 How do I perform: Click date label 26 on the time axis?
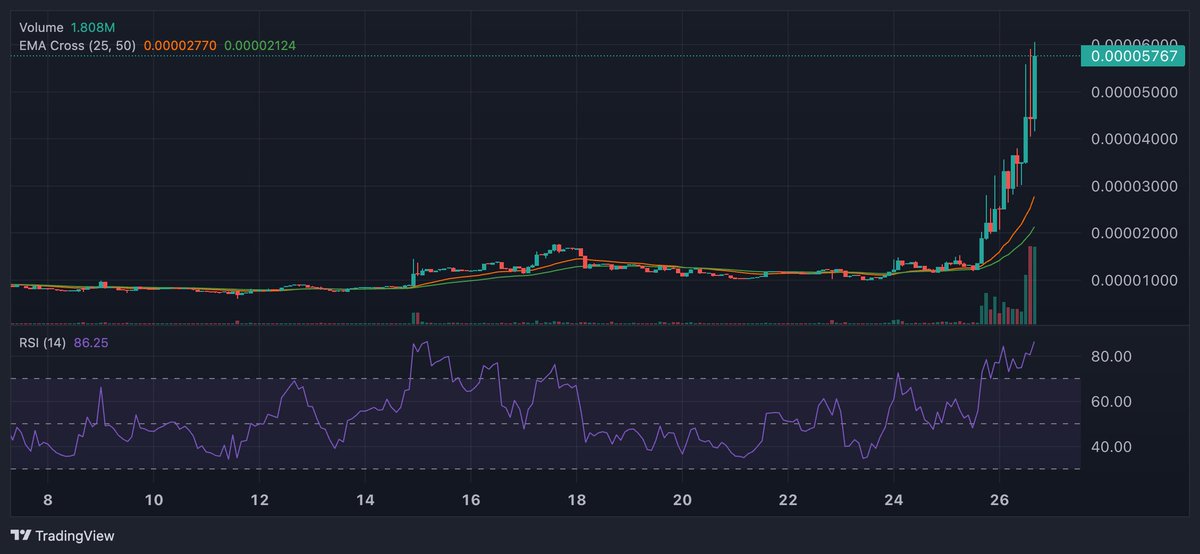click(x=1000, y=500)
